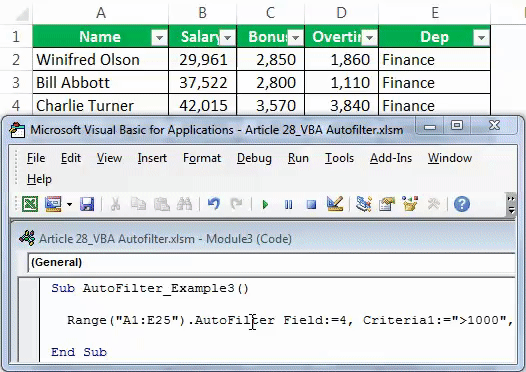Open the Window menu
Screen dimensions: 526x372
point(450,158)
